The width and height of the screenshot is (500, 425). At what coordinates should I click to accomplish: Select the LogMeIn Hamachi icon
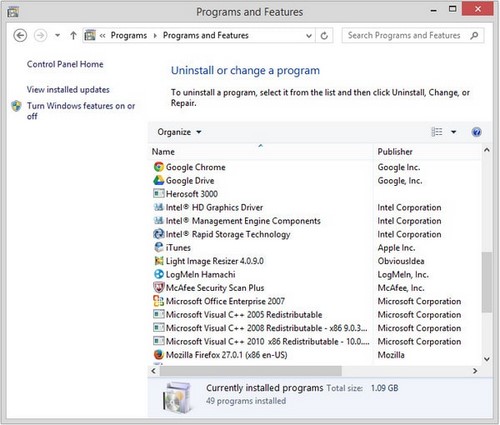point(158,274)
